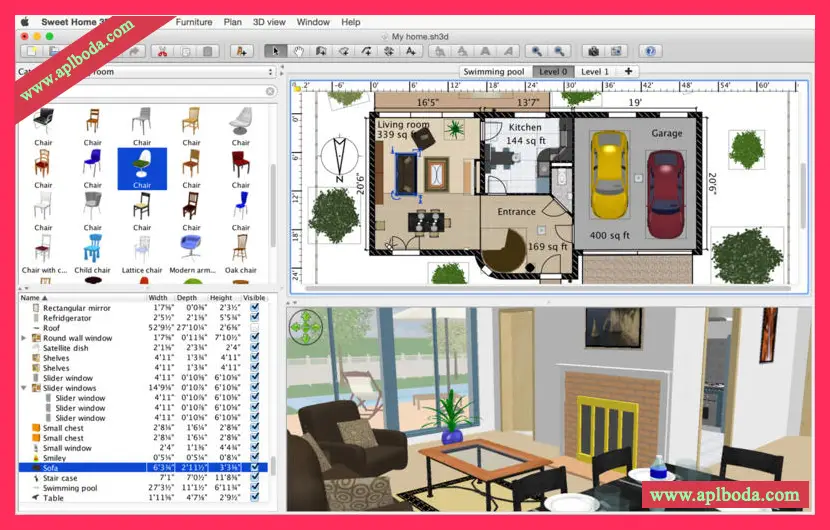Collapse the Slider windows group
Image resolution: width=830 pixels, height=530 pixels.
click(x=24, y=388)
